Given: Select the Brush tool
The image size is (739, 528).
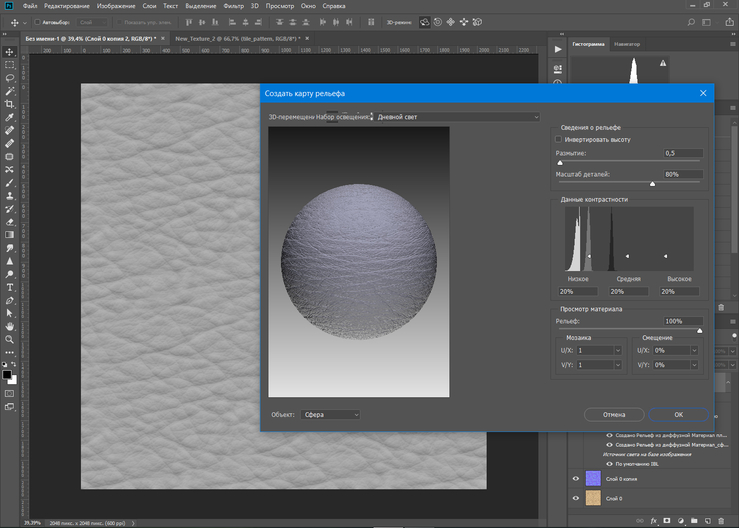Looking at the screenshot, I should (9, 182).
